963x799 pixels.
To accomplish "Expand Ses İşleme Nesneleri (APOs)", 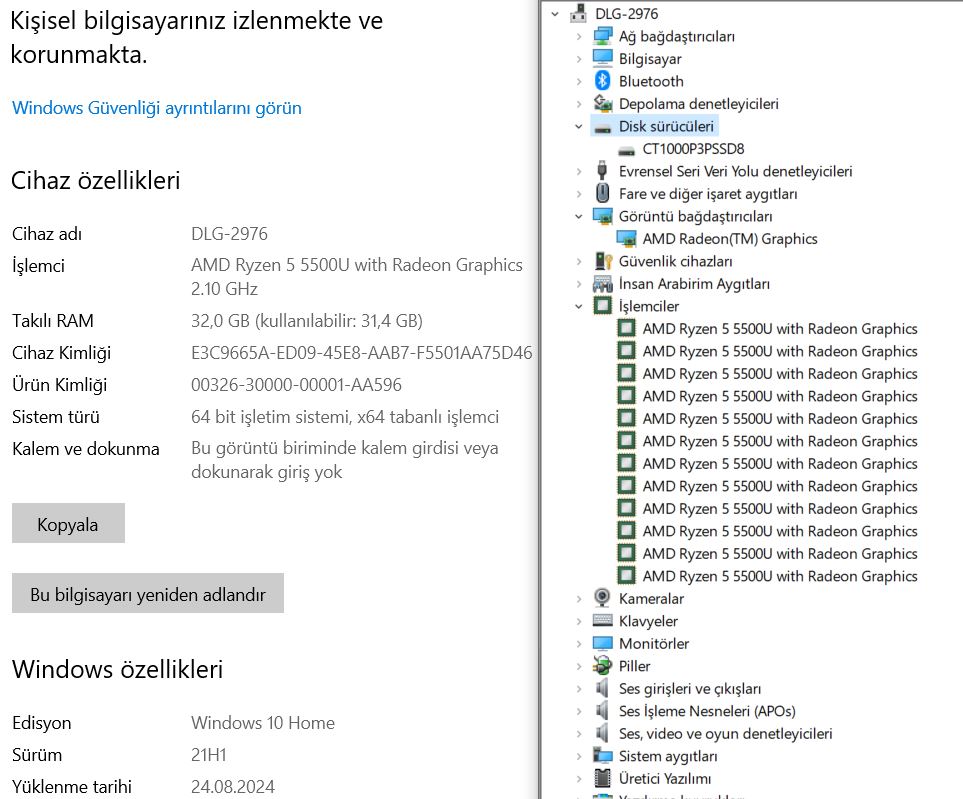I will [x=579, y=711].
